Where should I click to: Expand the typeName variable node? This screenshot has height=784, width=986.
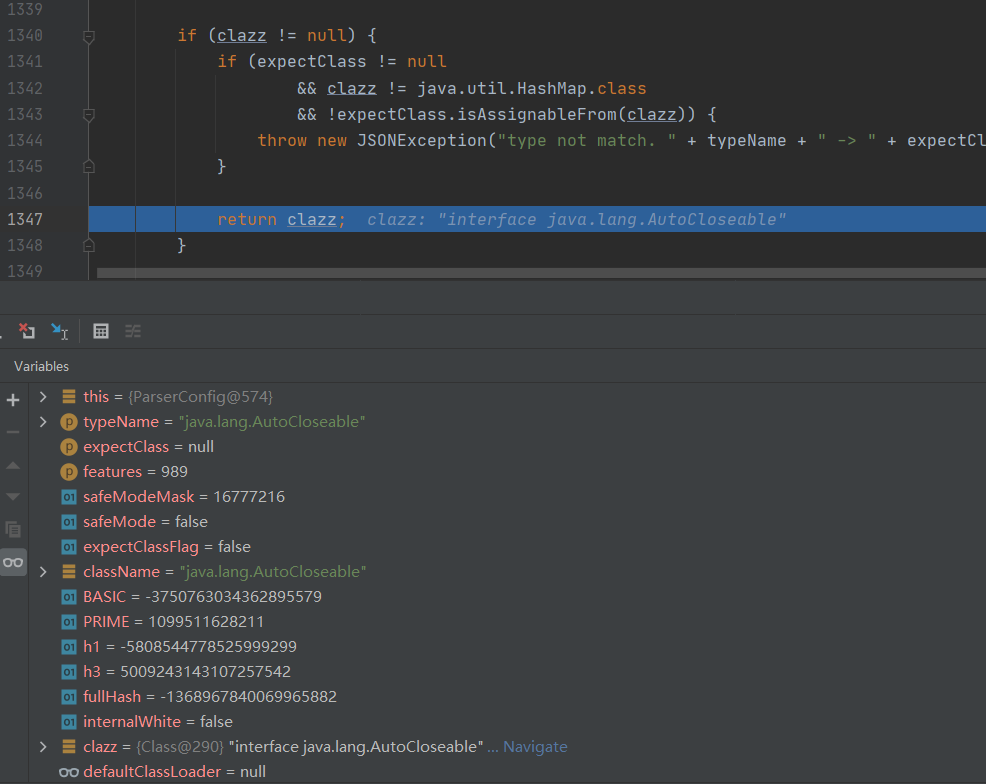click(x=43, y=422)
